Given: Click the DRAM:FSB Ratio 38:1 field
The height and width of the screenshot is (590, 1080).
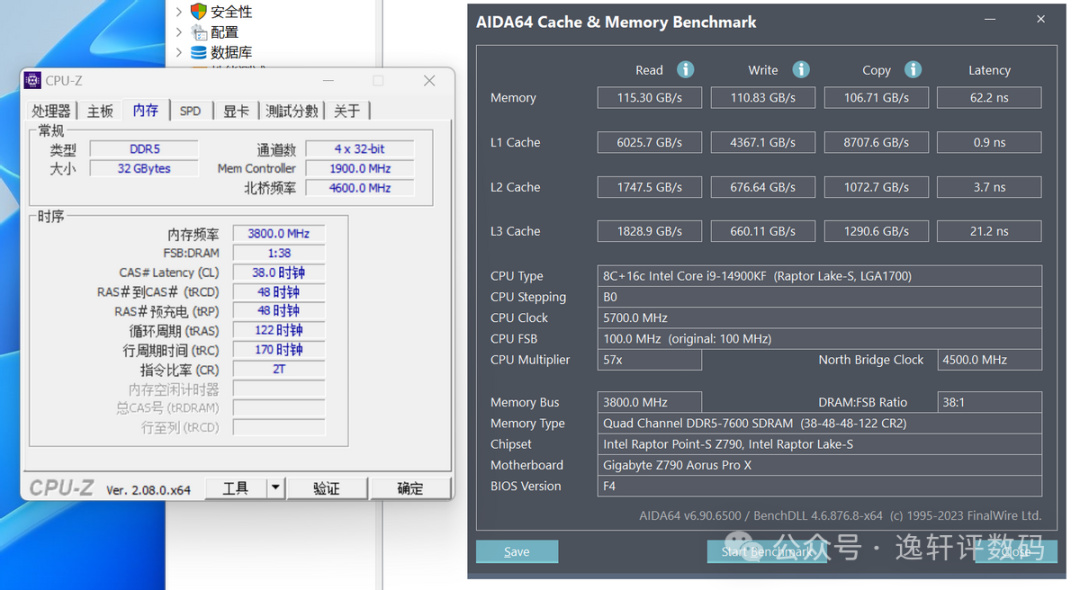Looking at the screenshot, I should coord(990,402).
